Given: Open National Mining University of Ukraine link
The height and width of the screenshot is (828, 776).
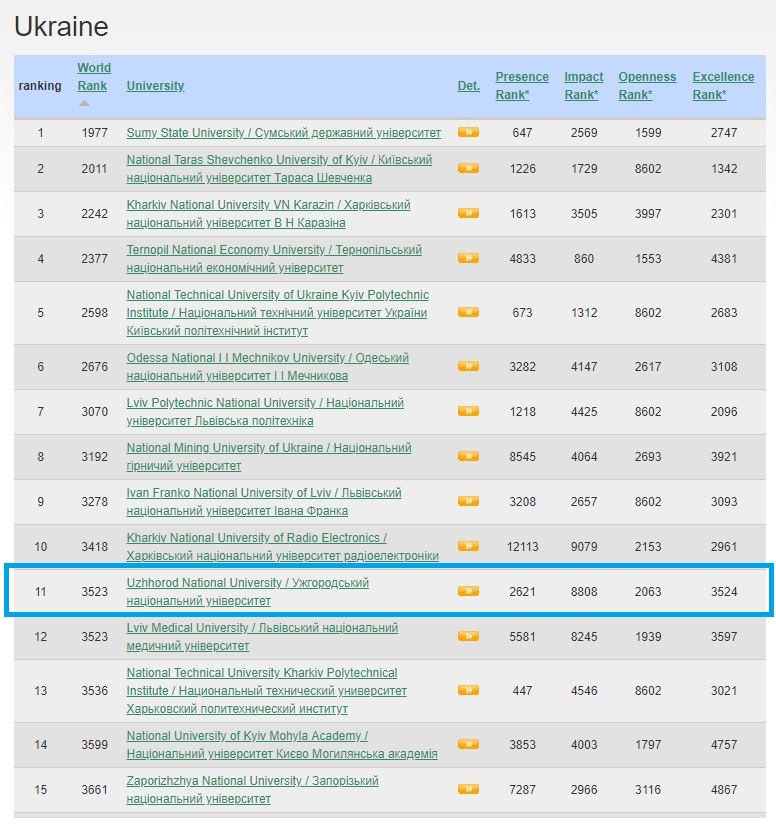Looking at the screenshot, I should coord(269,456).
